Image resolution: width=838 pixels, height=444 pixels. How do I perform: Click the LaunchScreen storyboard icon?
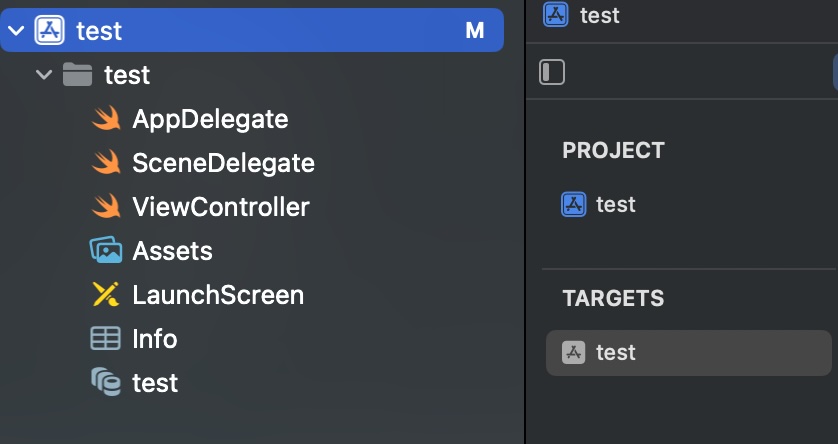pos(106,295)
